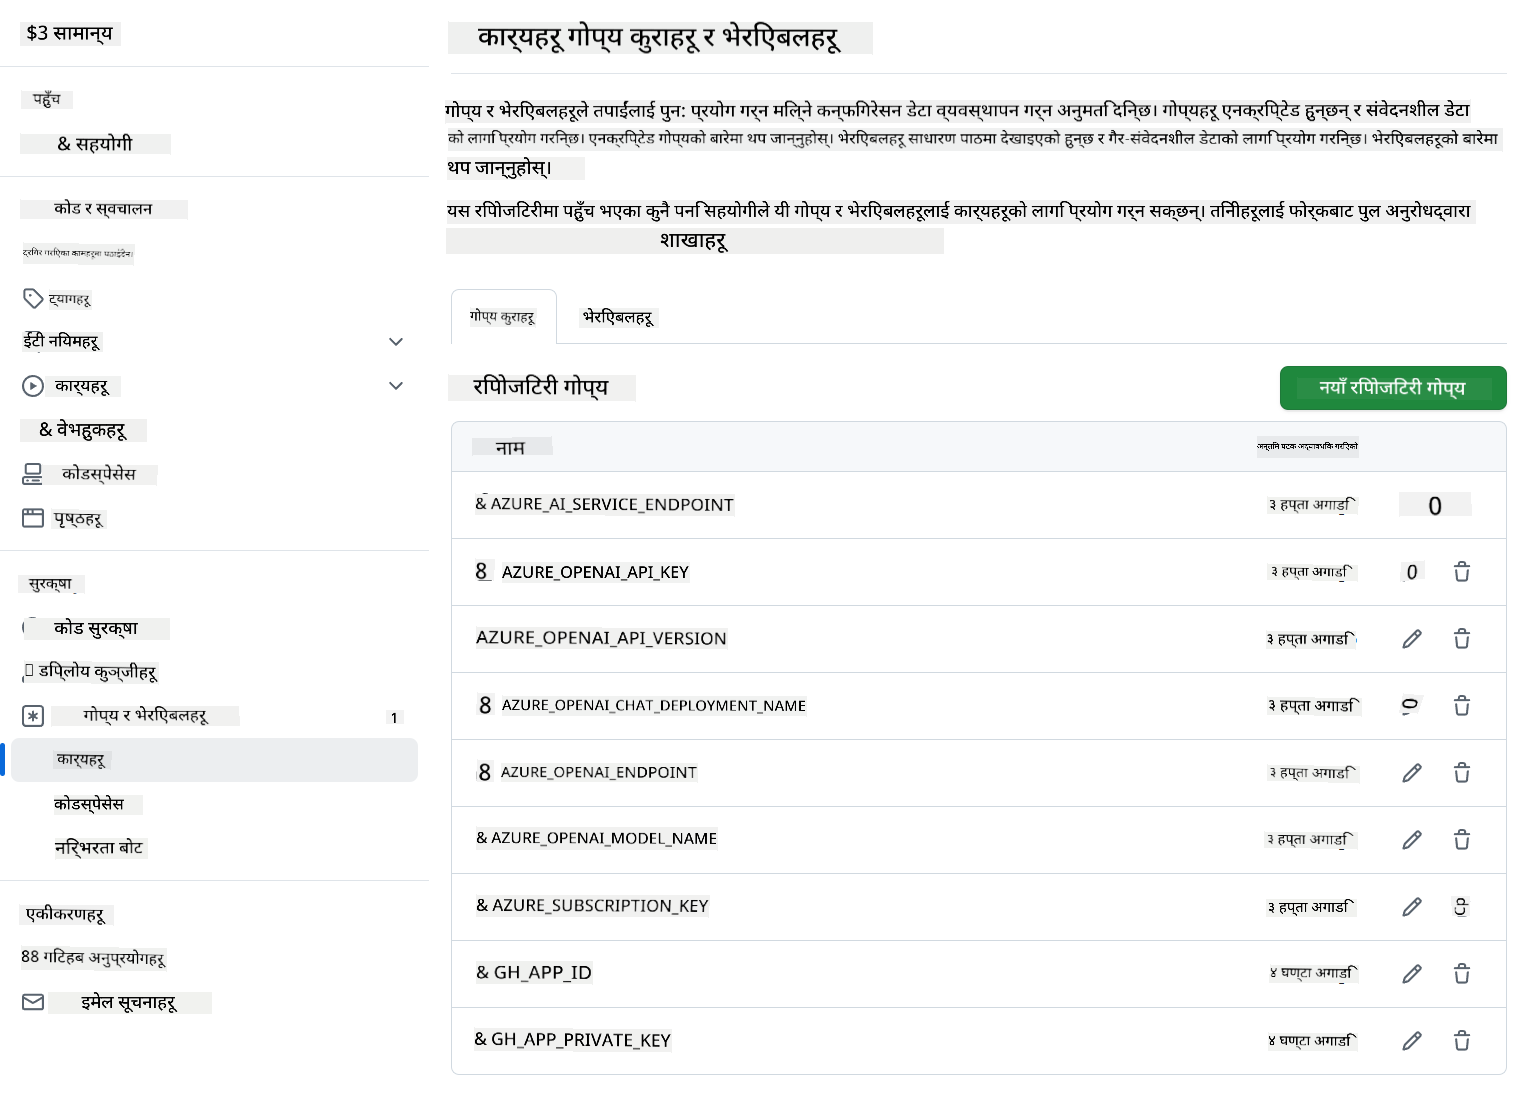Toggle the गोप्य र भेरिएबलहरू sidebar group

[214, 716]
